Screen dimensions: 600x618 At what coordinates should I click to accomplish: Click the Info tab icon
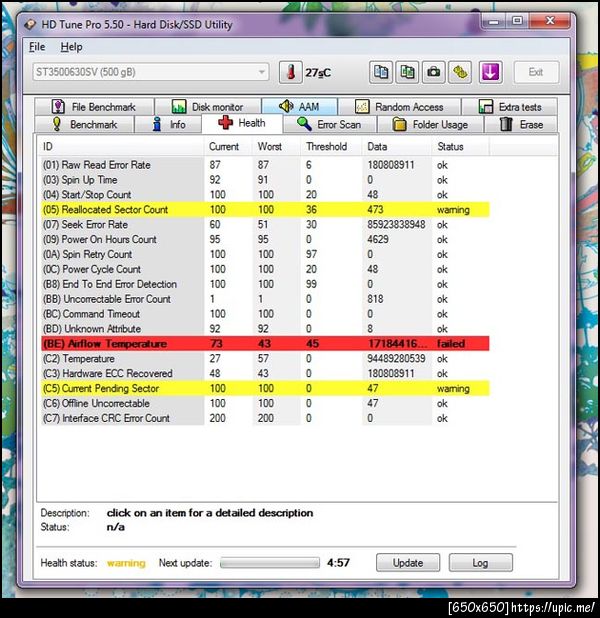coord(157,124)
